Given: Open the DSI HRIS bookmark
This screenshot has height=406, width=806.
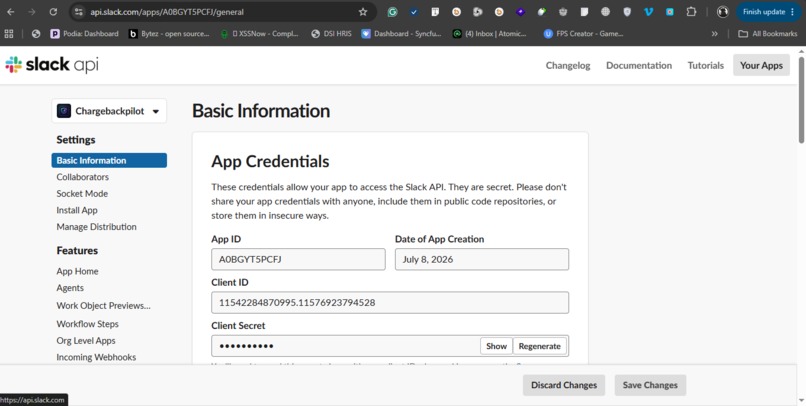Looking at the screenshot, I should coord(332,34).
